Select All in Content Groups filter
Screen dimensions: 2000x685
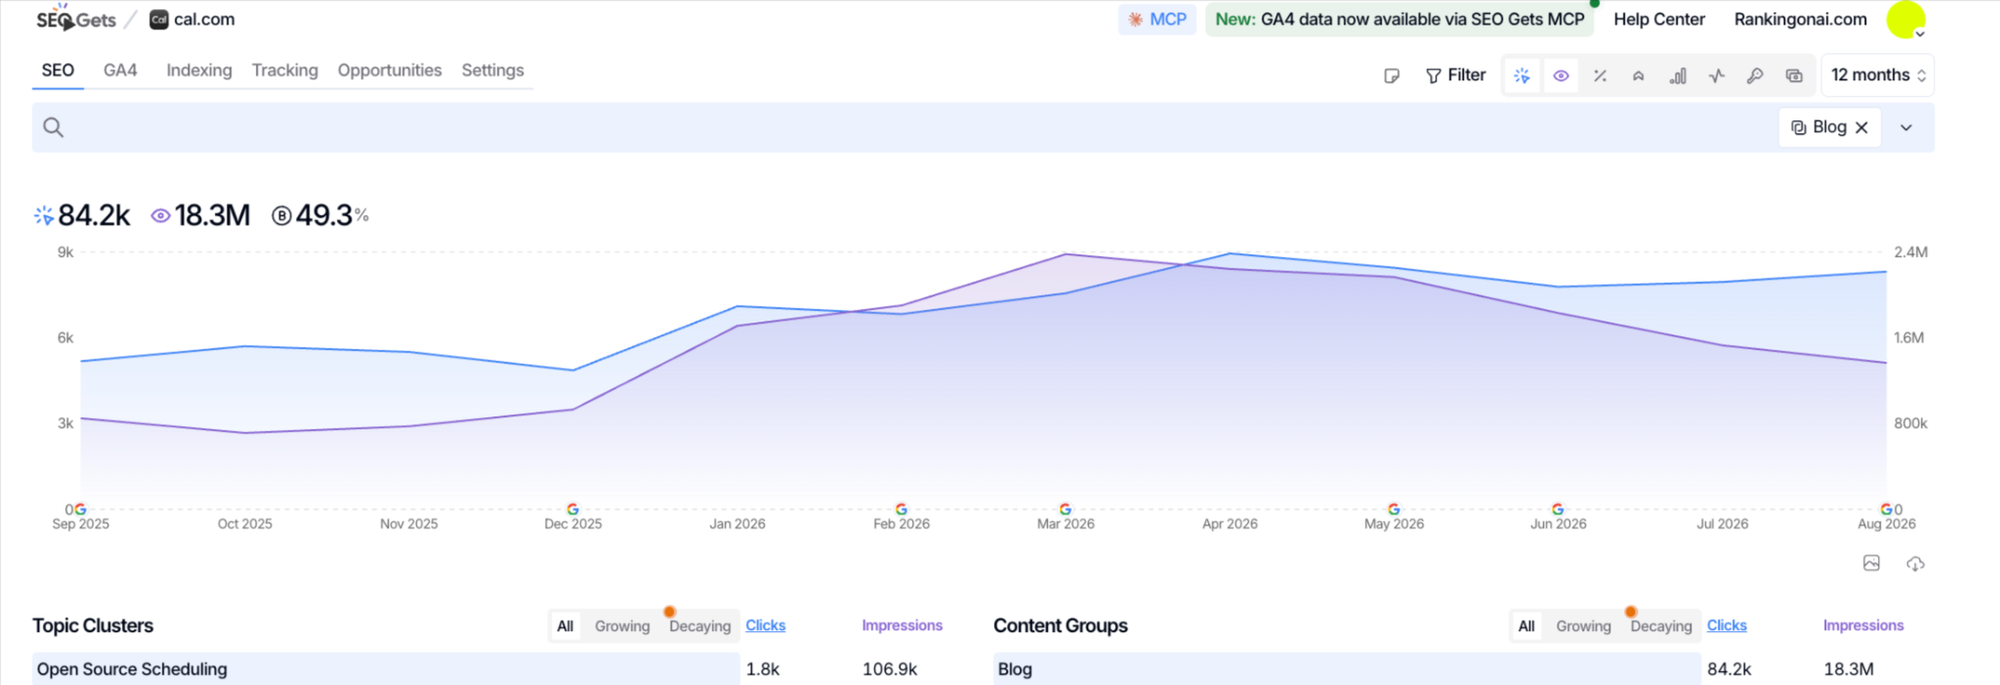pyautogui.click(x=1526, y=626)
